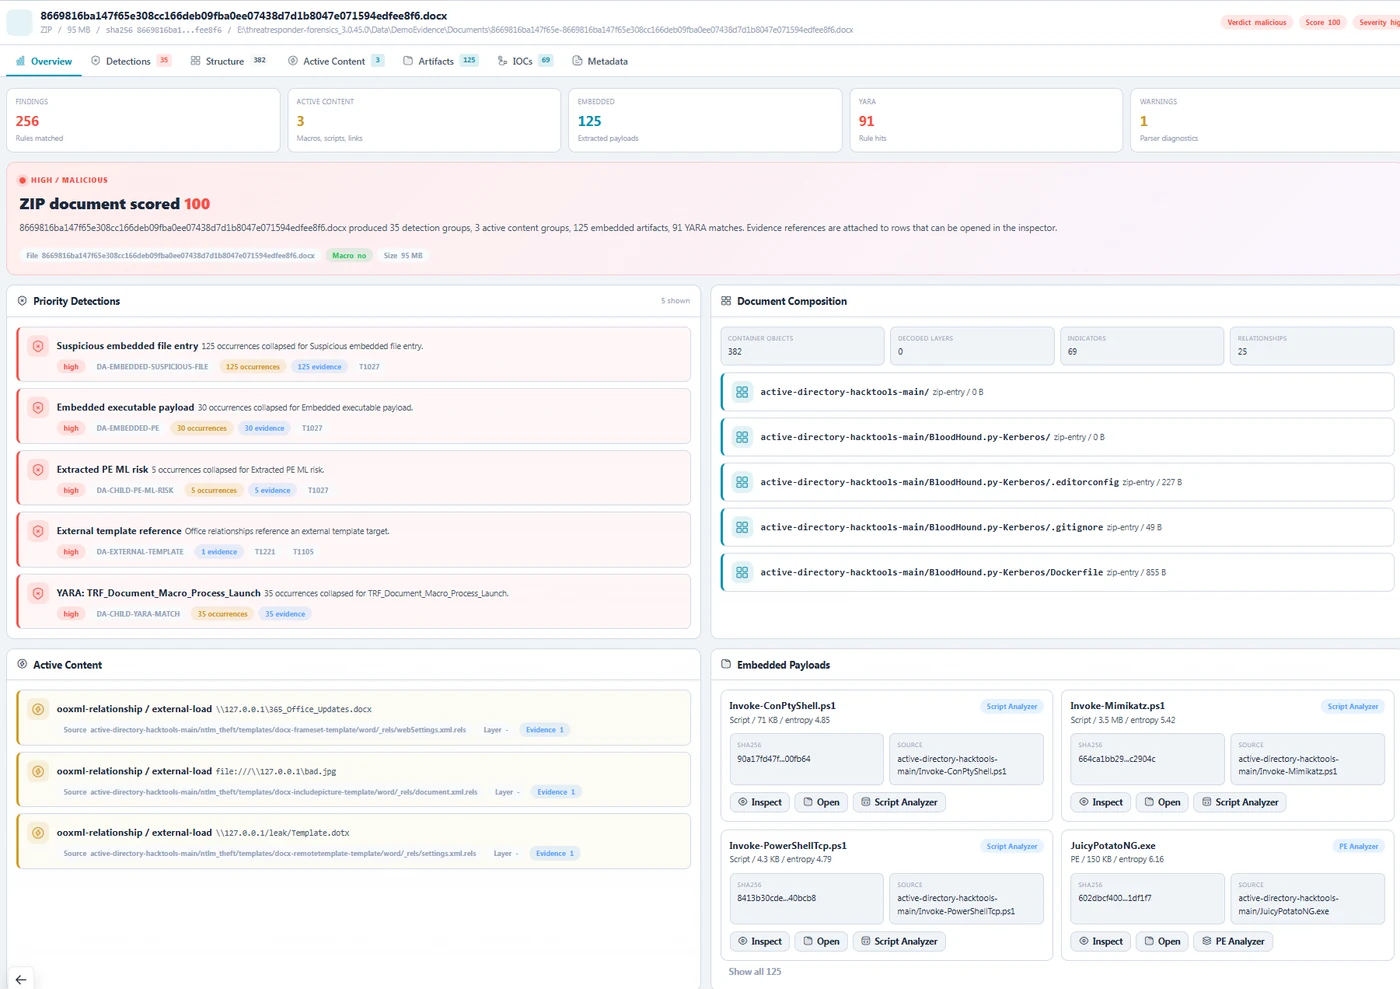Viewport: 1400px width, 989px height.
Task: Open Invoke-PowerShellTcp.ps1 payload
Action: tap(821, 941)
